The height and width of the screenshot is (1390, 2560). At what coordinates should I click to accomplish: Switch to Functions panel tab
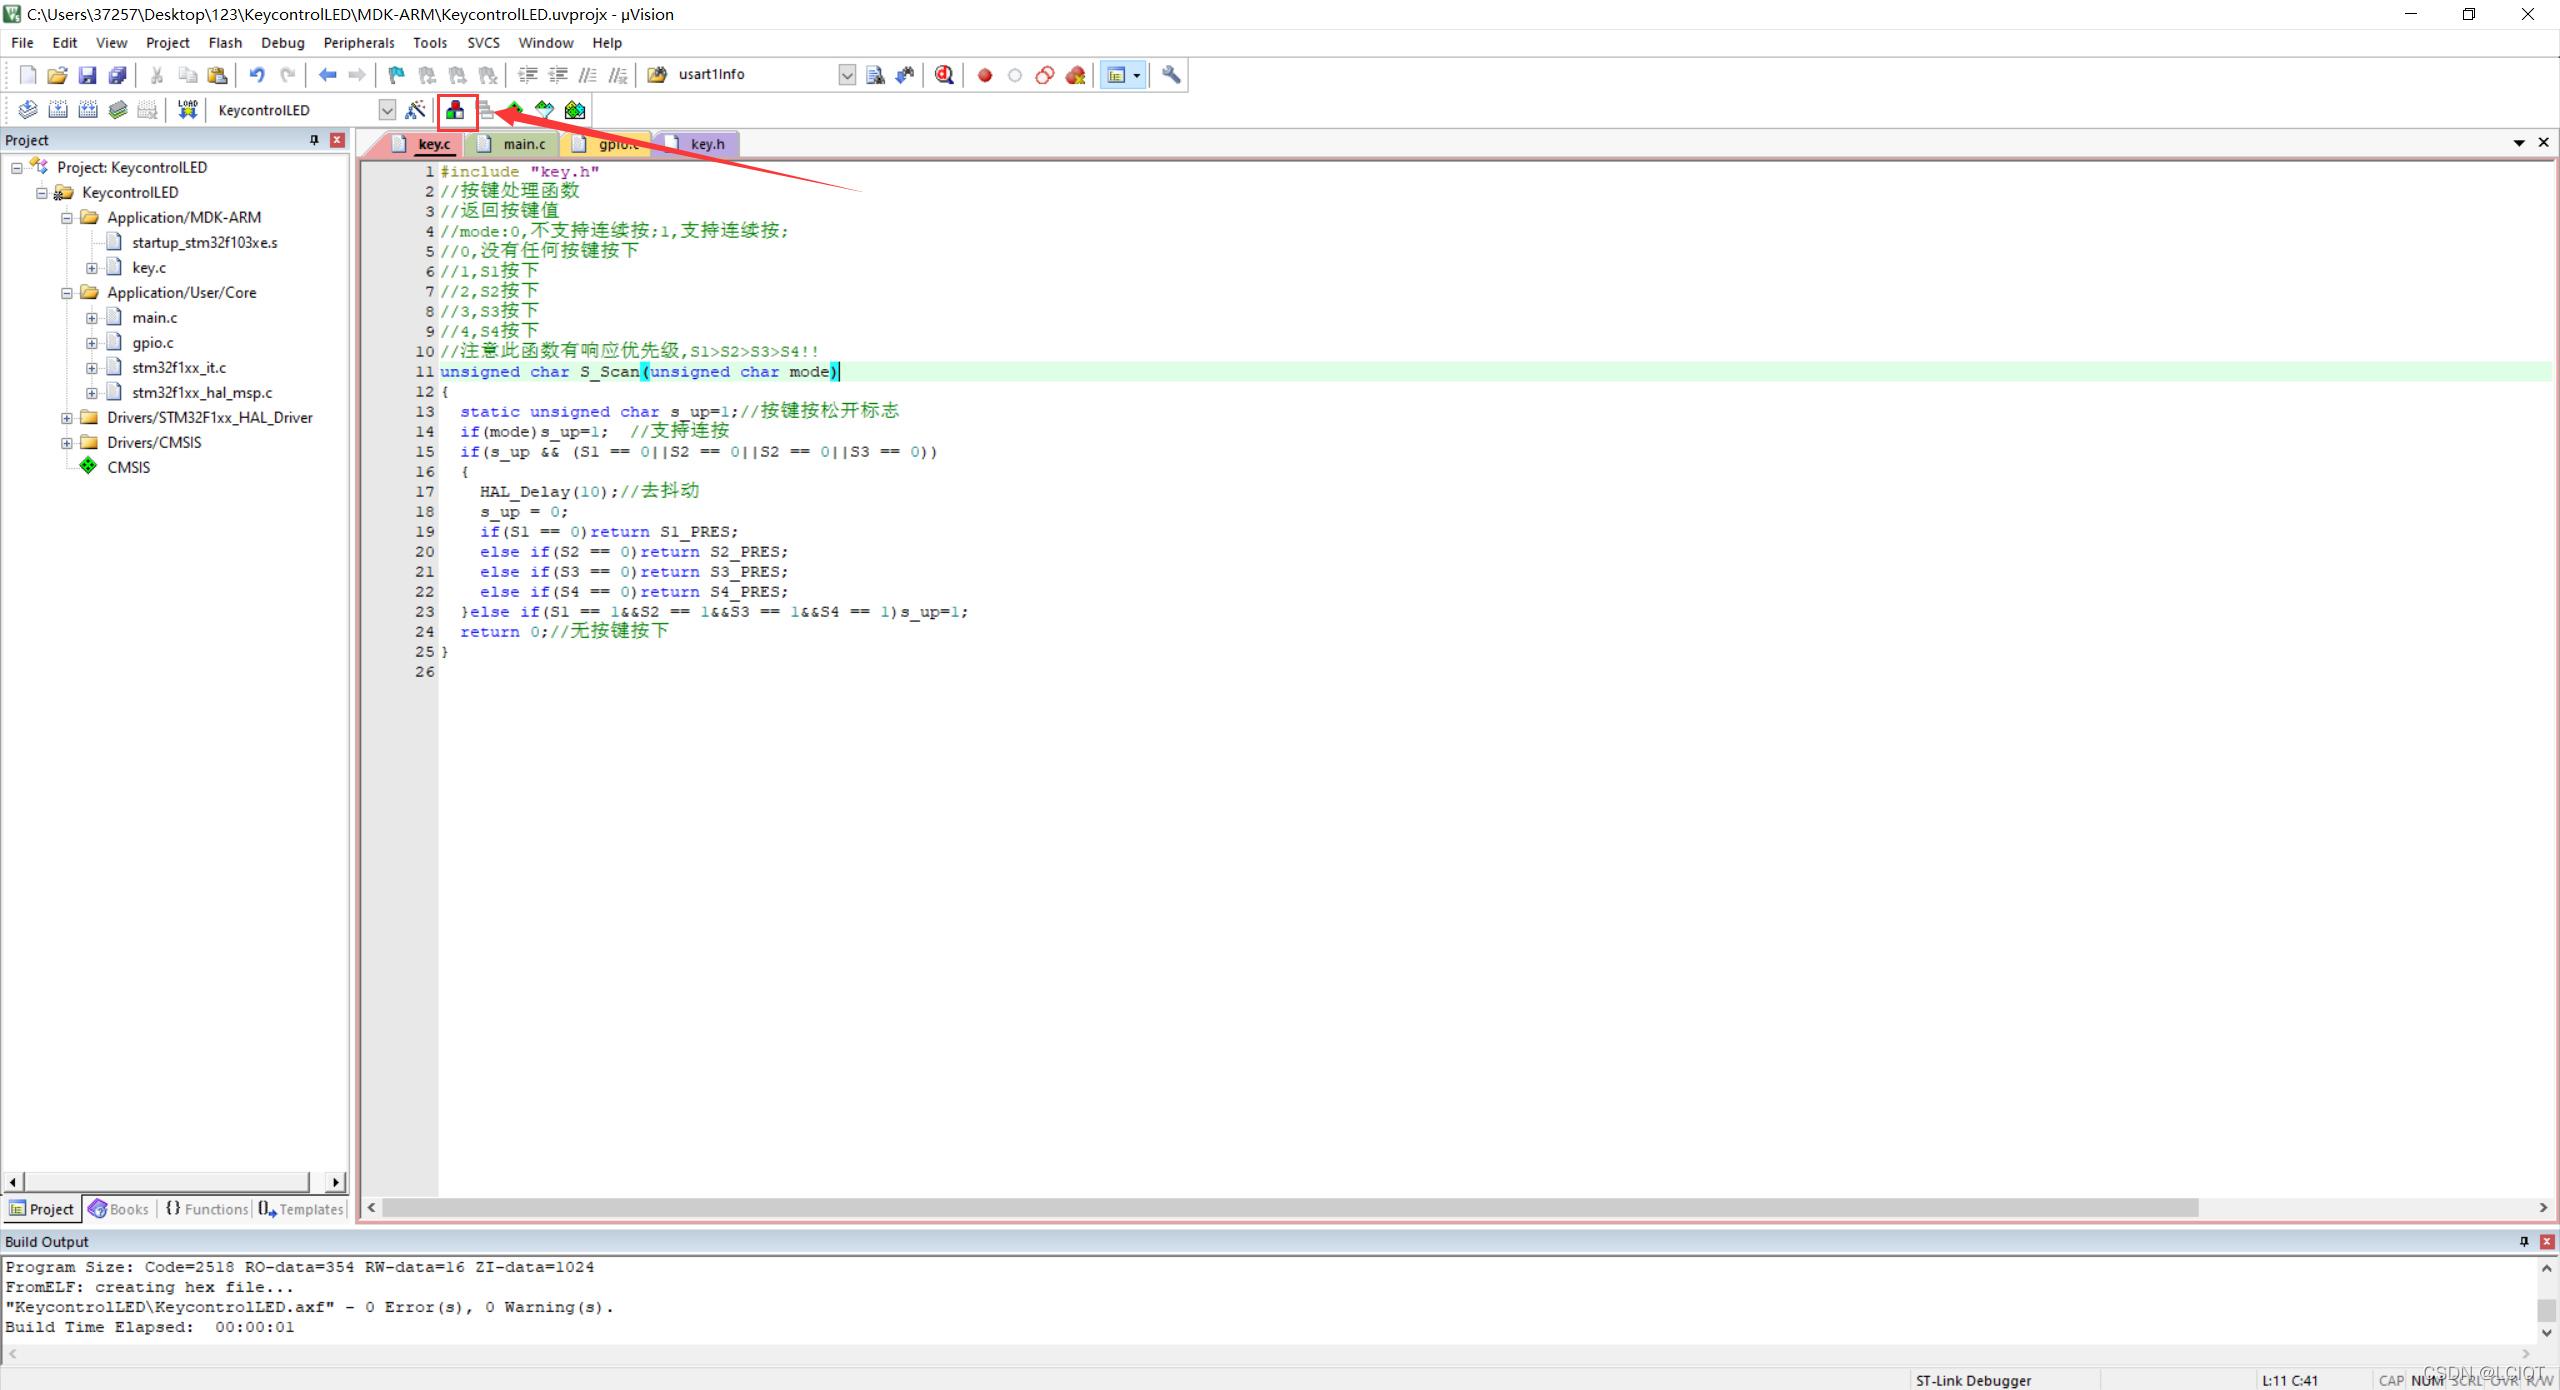pyautogui.click(x=207, y=1209)
